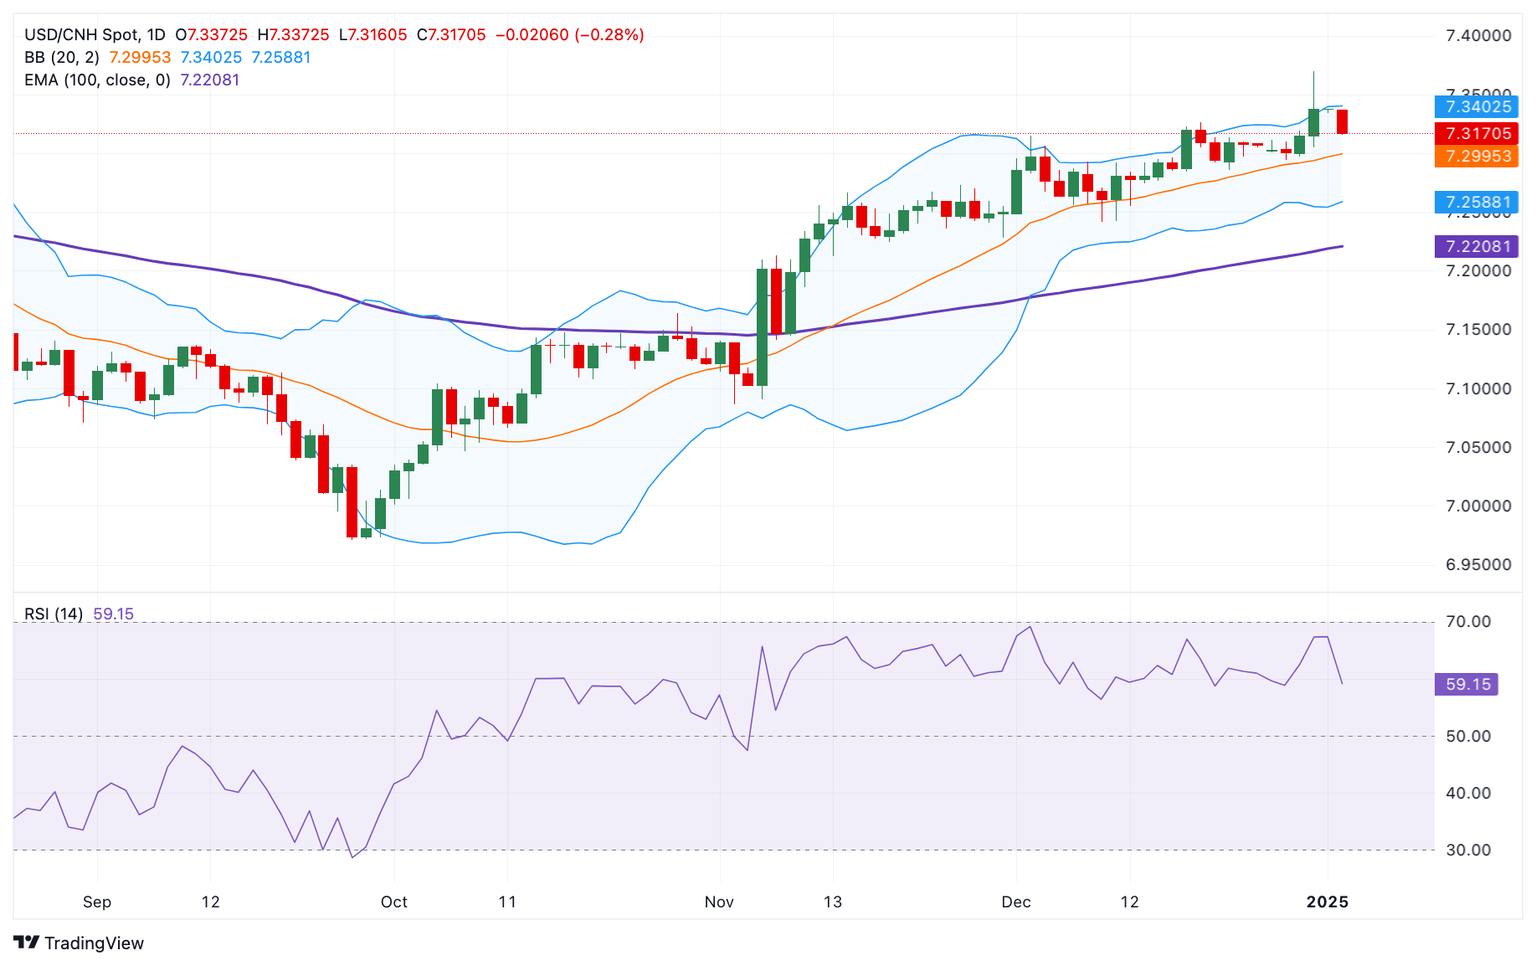1536x966 pixels.
Task: Click the purple 59.15 RSI value tag
Action: pyautogui.click(x=1467, y=685)
